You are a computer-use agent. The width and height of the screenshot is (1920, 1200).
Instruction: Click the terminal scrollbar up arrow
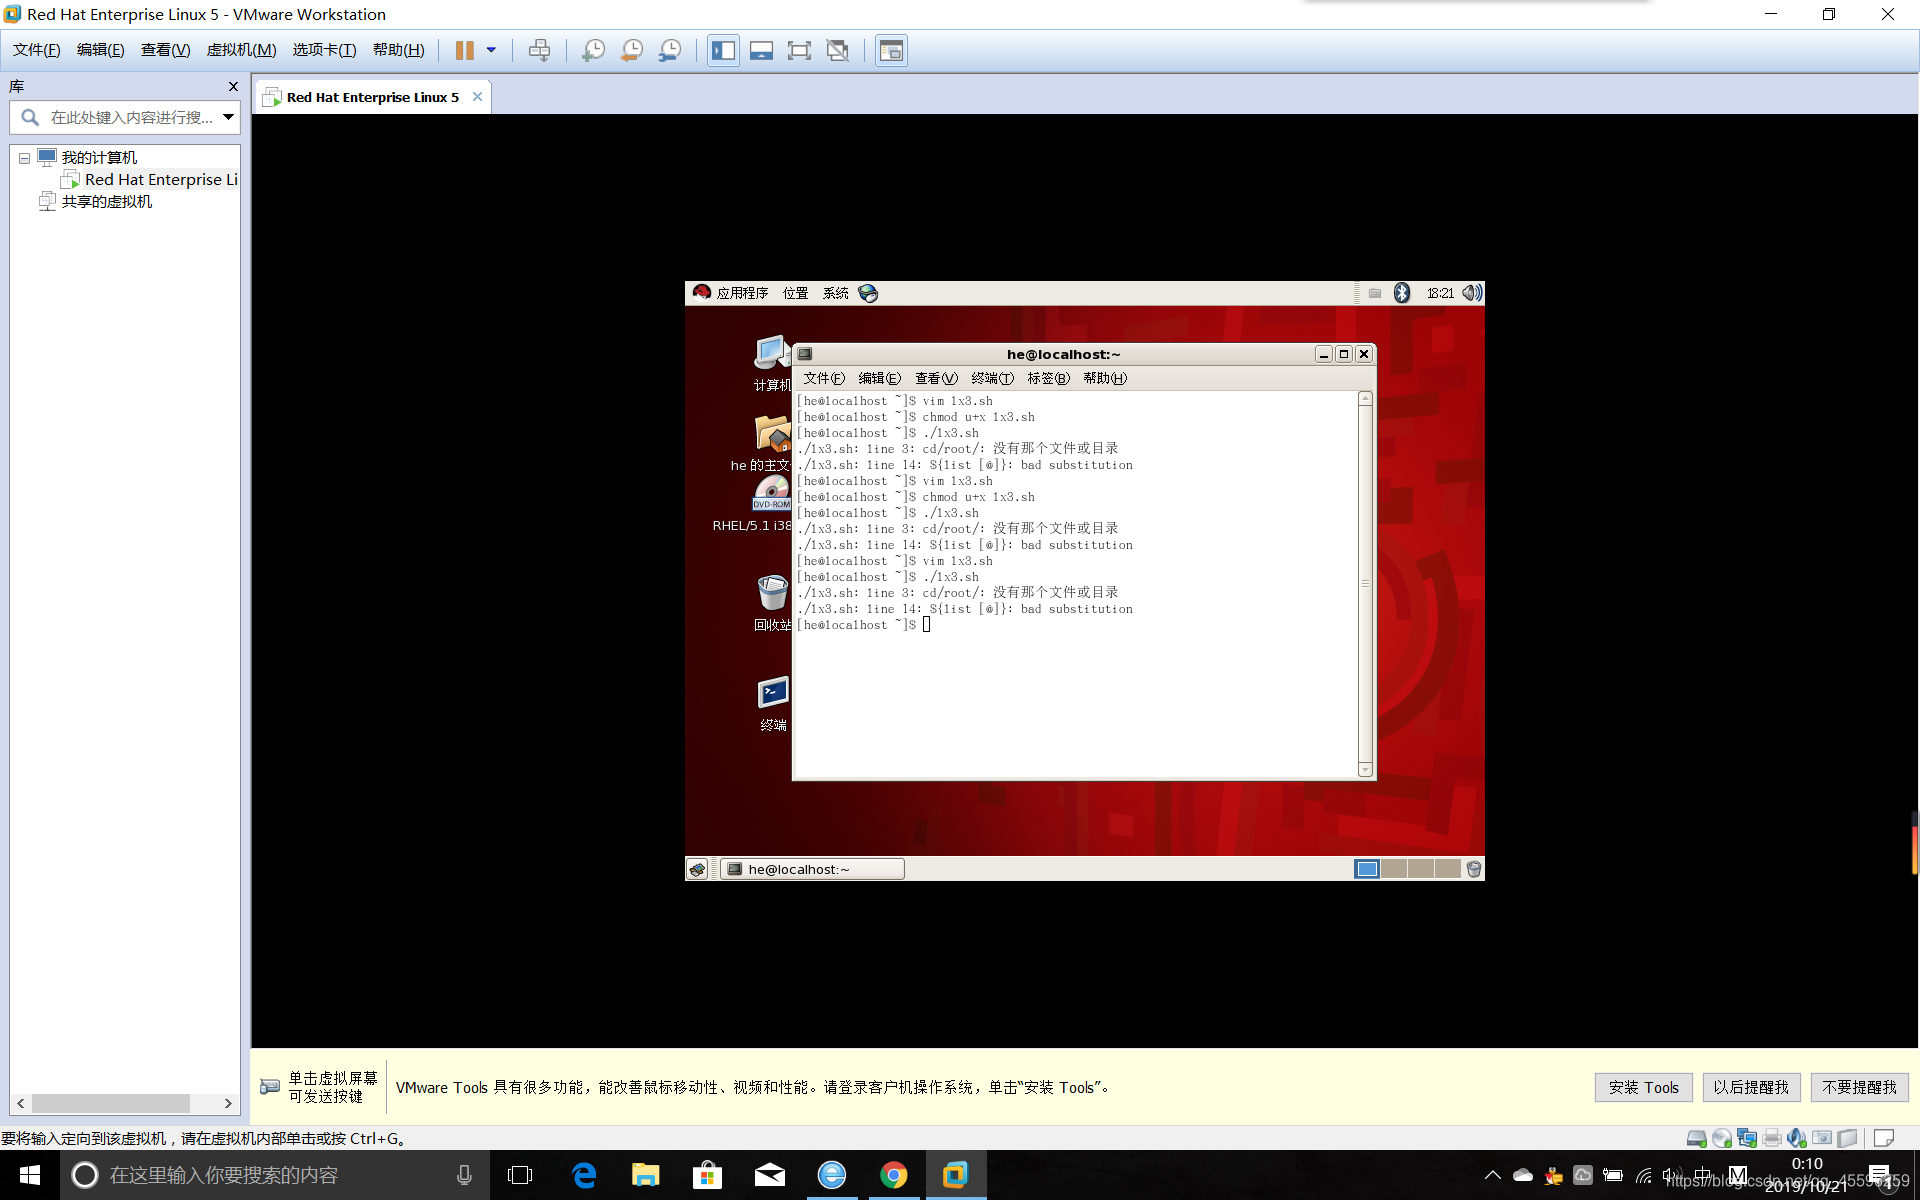pos(1365,399)
